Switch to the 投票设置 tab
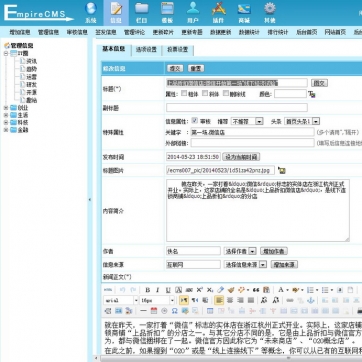 (x=178, y=50)
